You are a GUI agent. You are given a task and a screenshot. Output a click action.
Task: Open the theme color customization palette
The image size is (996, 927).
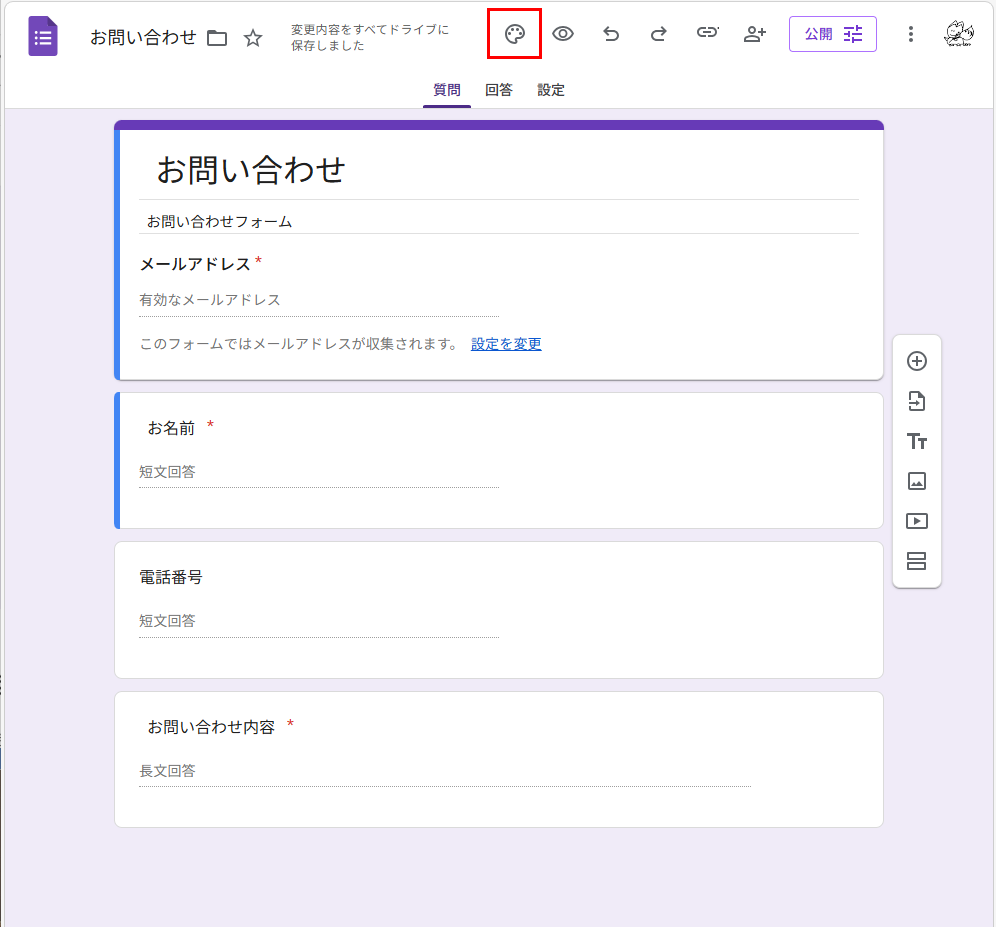click(x=513, y=33)
